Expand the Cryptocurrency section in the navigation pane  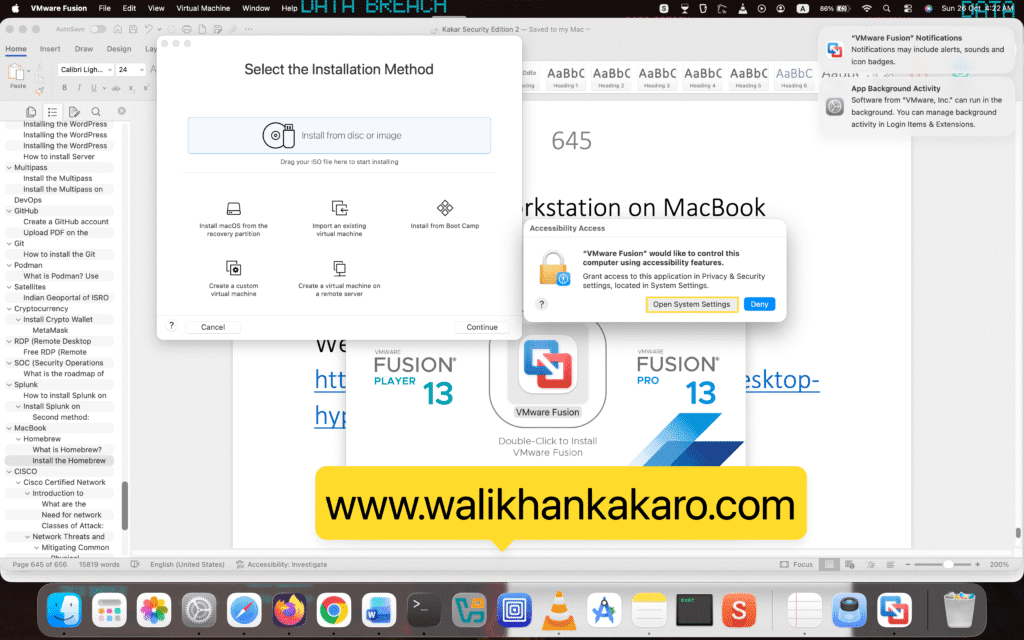coord(9,308)
